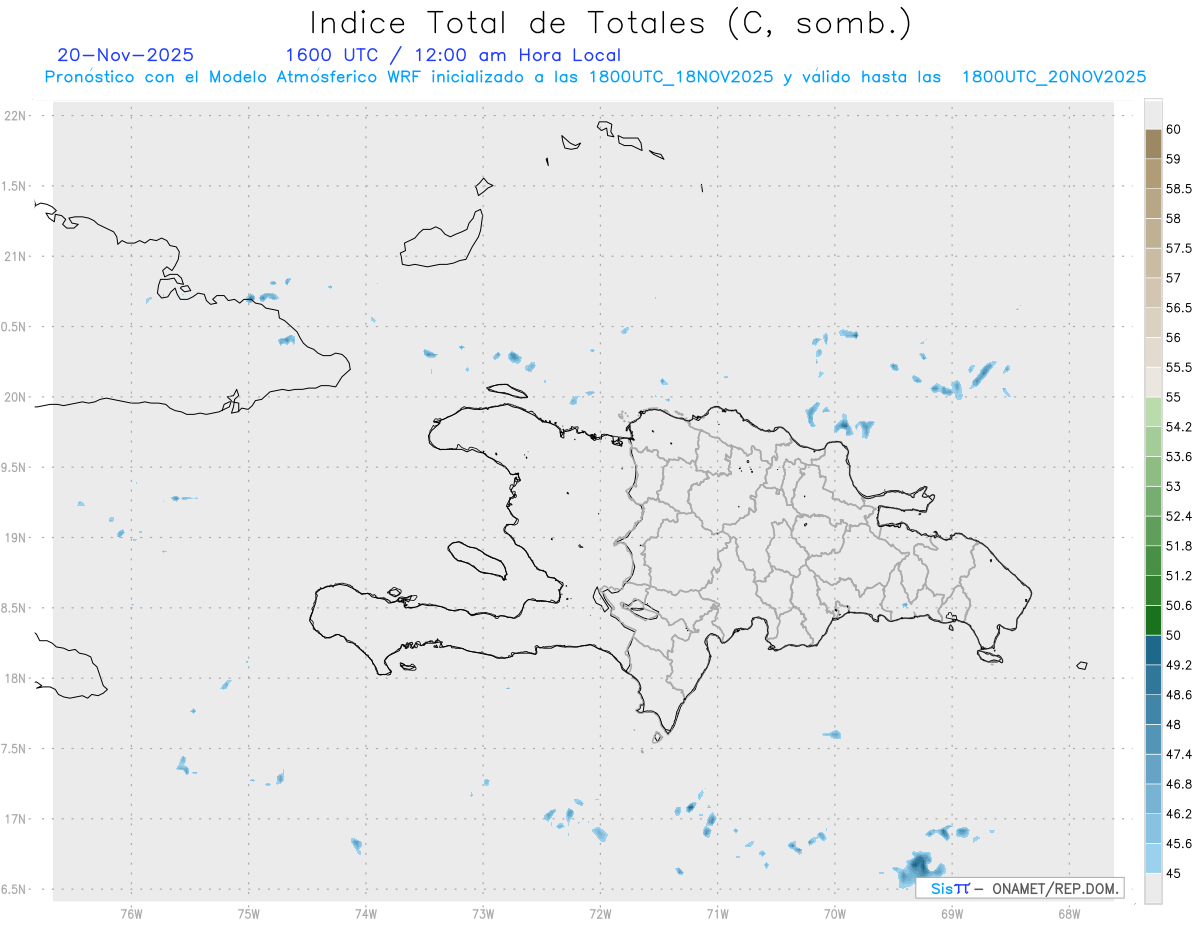The height and width of the screenshot is (927, 1200).
Task: Click the clipped latitude label "6.5N"
Action: [x=15, y=889]
